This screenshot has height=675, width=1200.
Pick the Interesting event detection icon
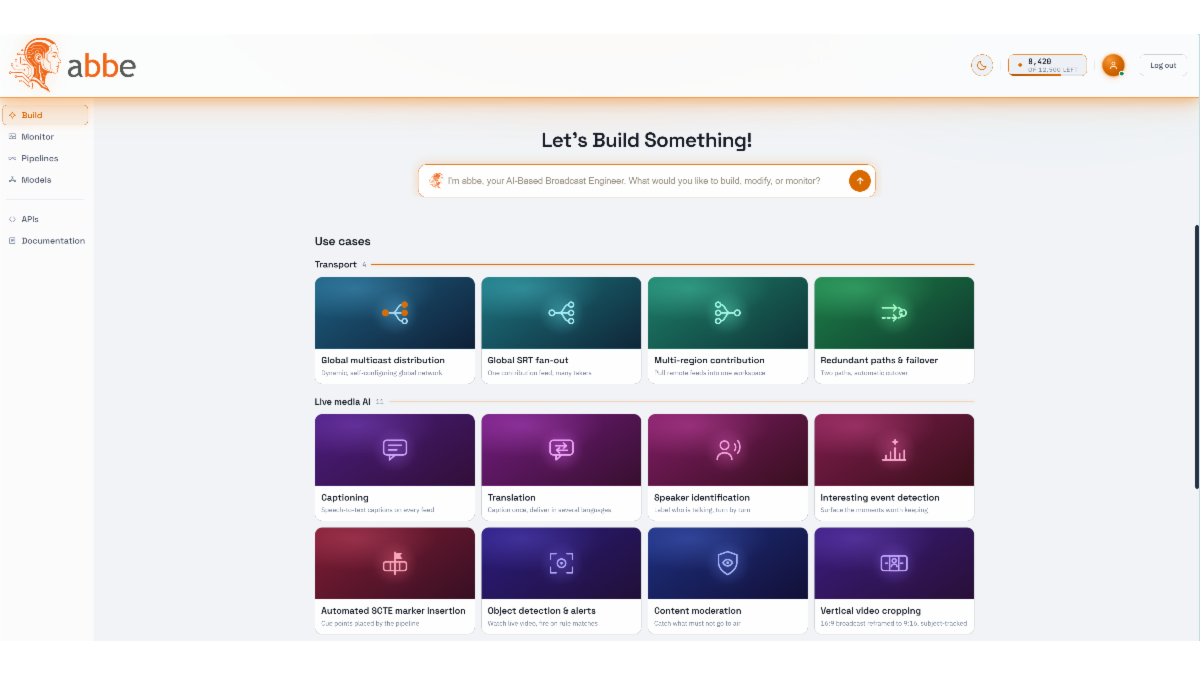tap(893, 450)
